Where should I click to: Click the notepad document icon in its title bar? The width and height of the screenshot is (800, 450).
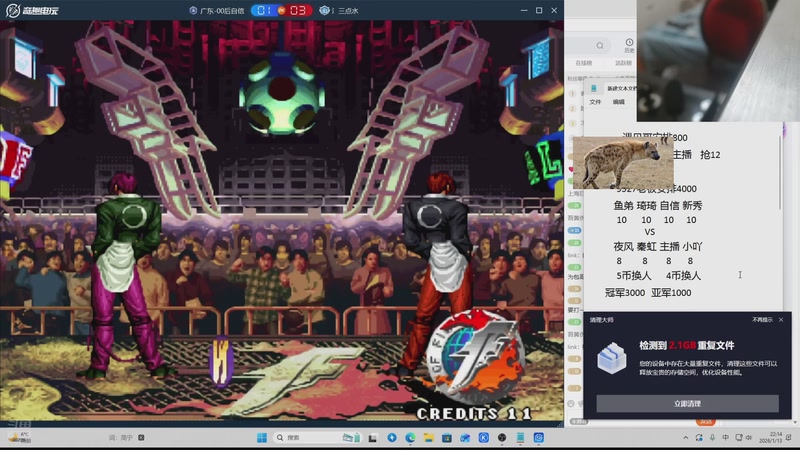point(594,88)
